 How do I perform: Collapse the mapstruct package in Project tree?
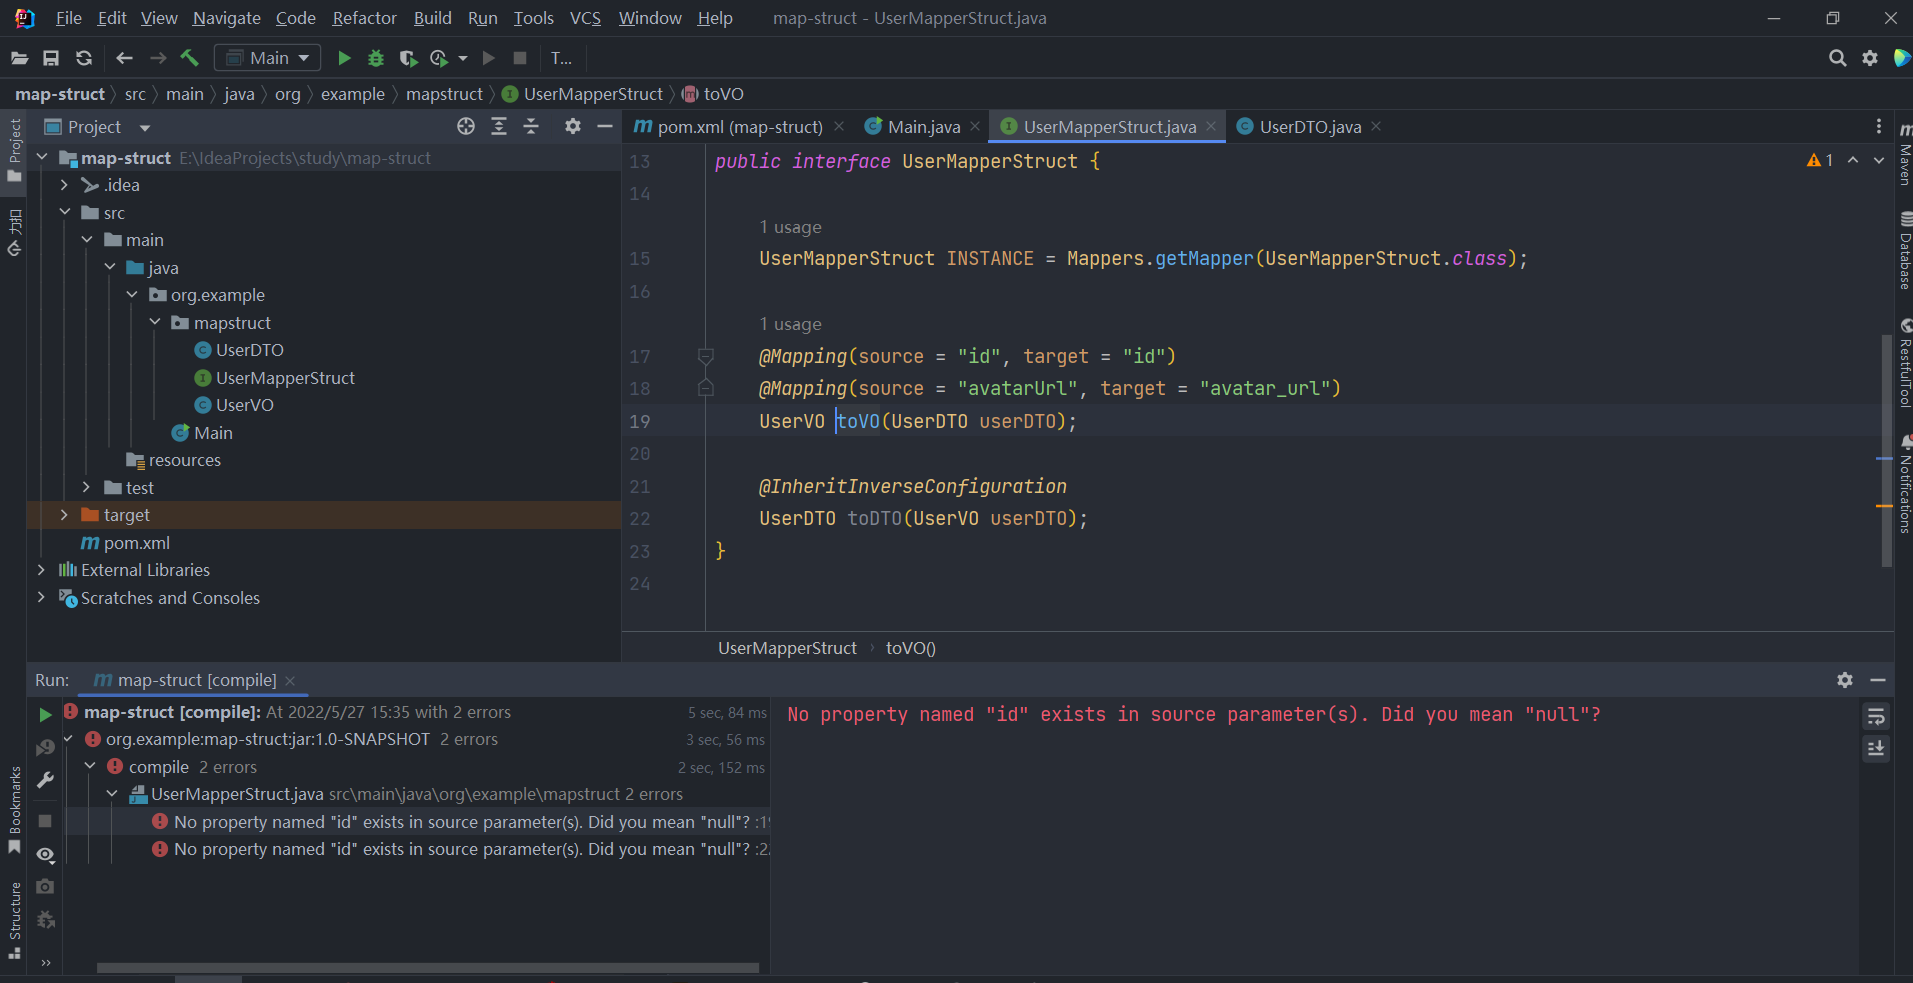tap(154, 322)
